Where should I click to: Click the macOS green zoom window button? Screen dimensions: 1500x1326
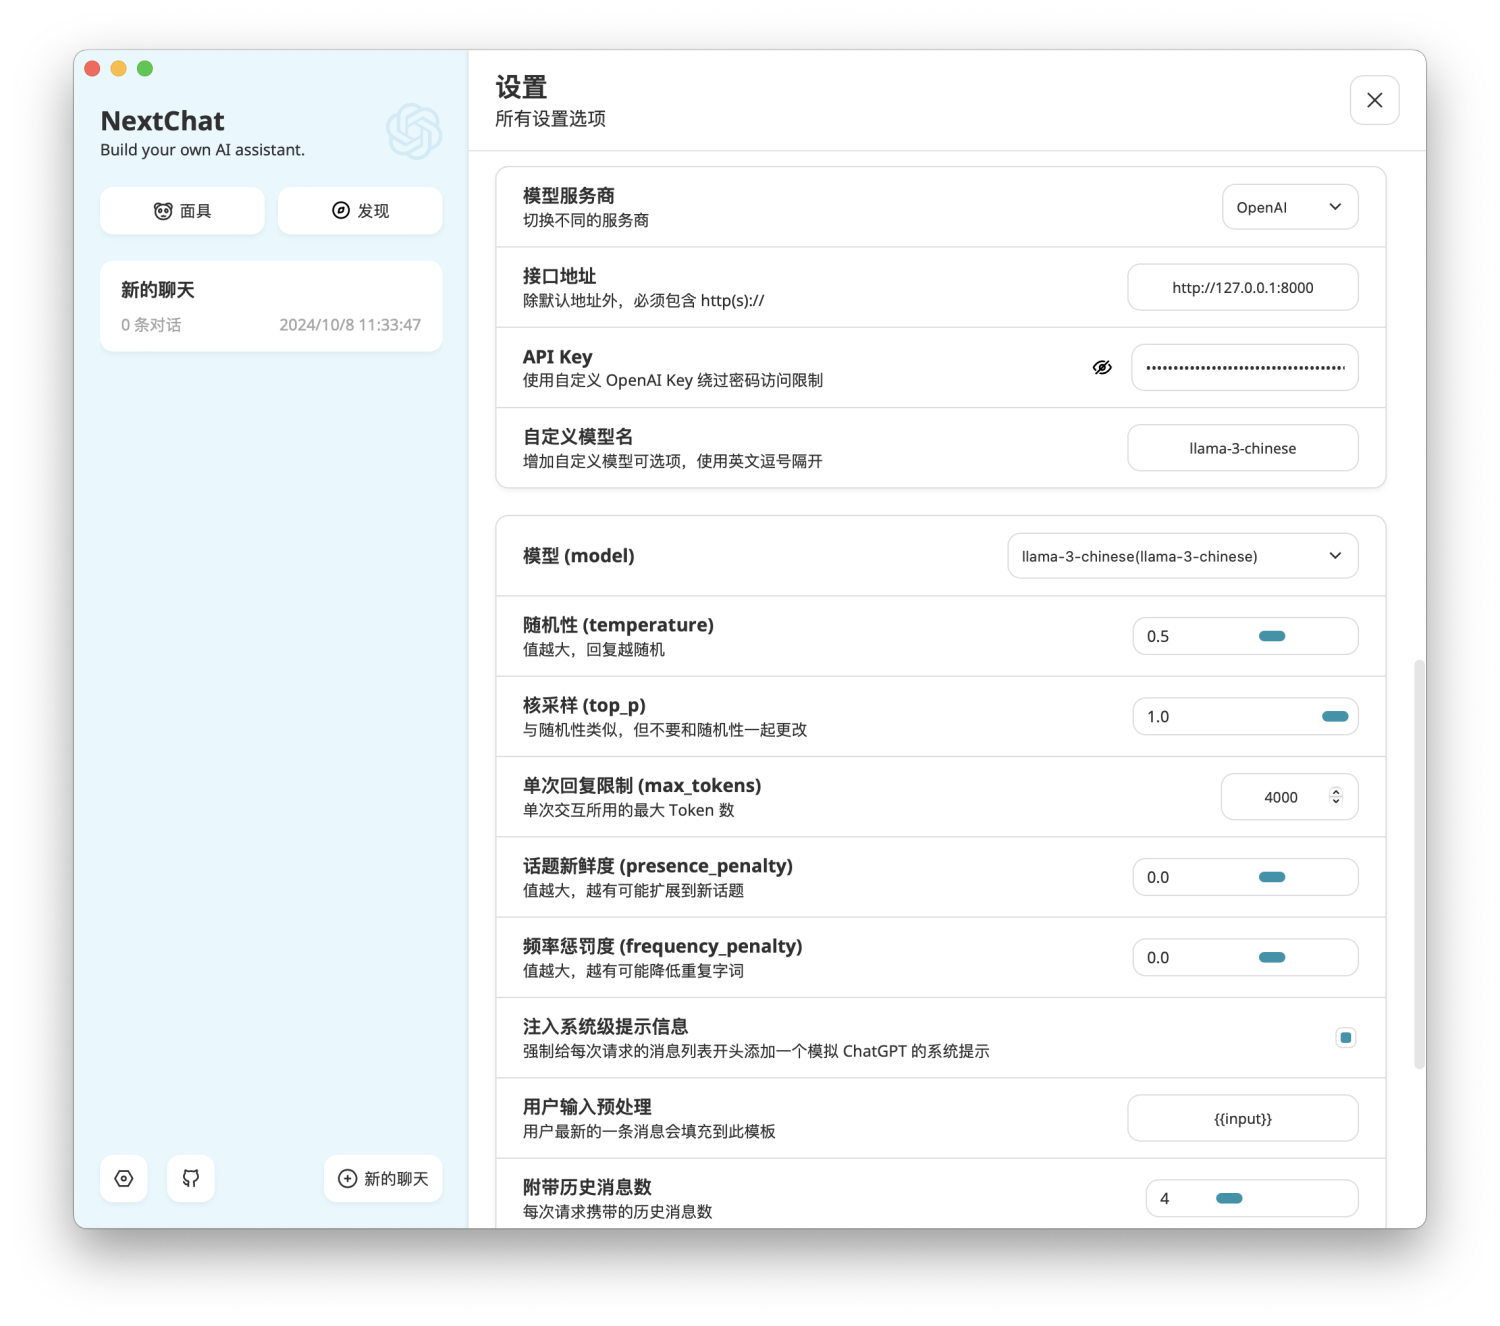[x=145, y=68]
